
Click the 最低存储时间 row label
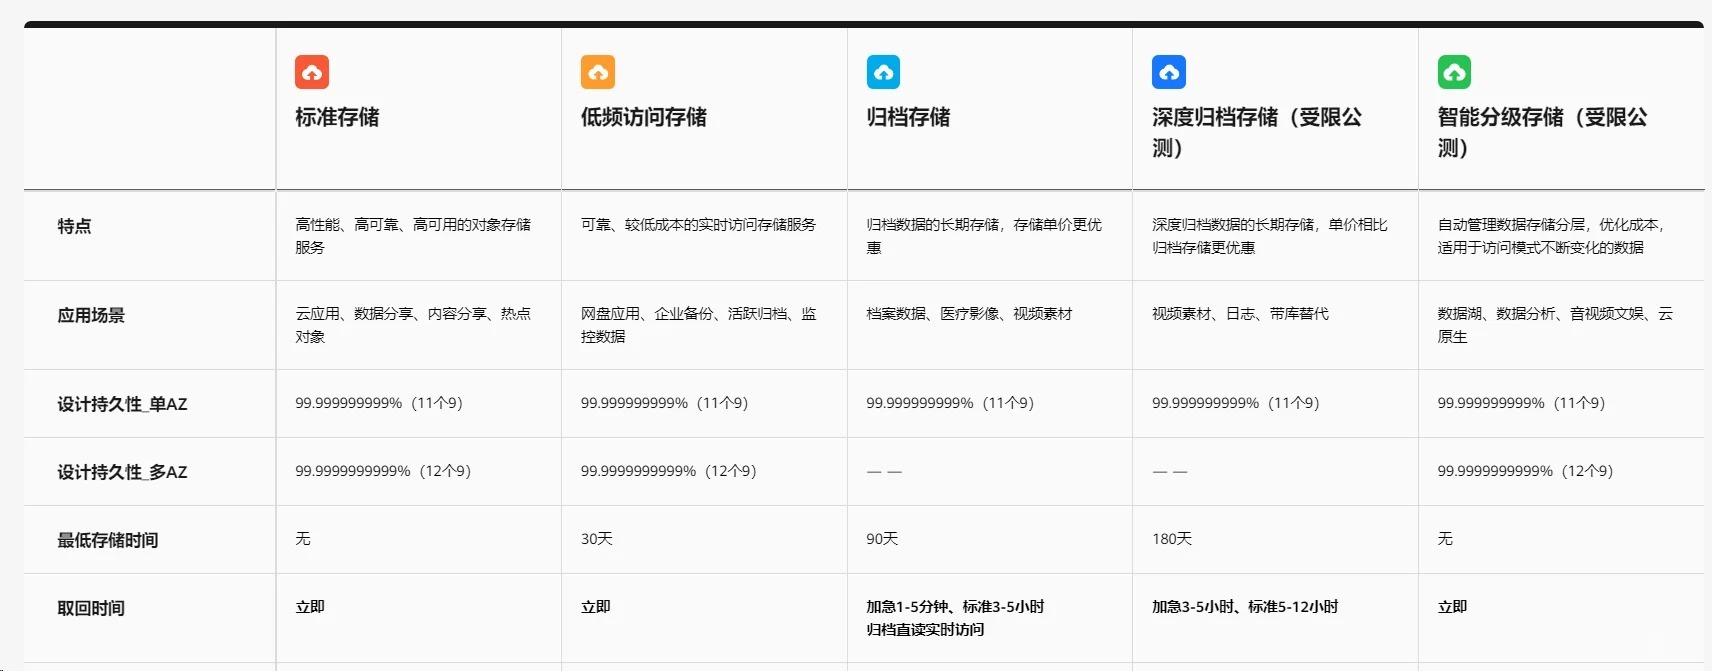[x=108, y=540]
